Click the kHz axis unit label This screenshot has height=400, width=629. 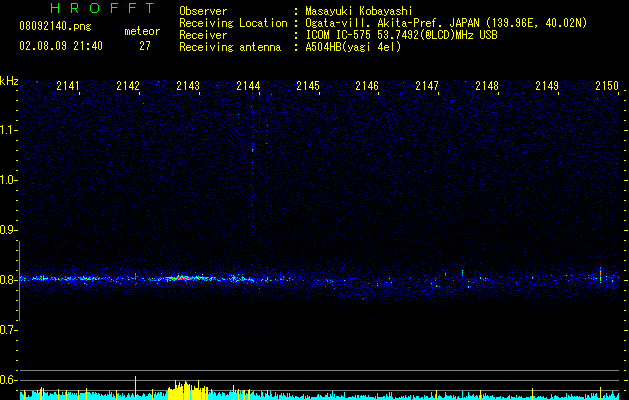(9, 81)
